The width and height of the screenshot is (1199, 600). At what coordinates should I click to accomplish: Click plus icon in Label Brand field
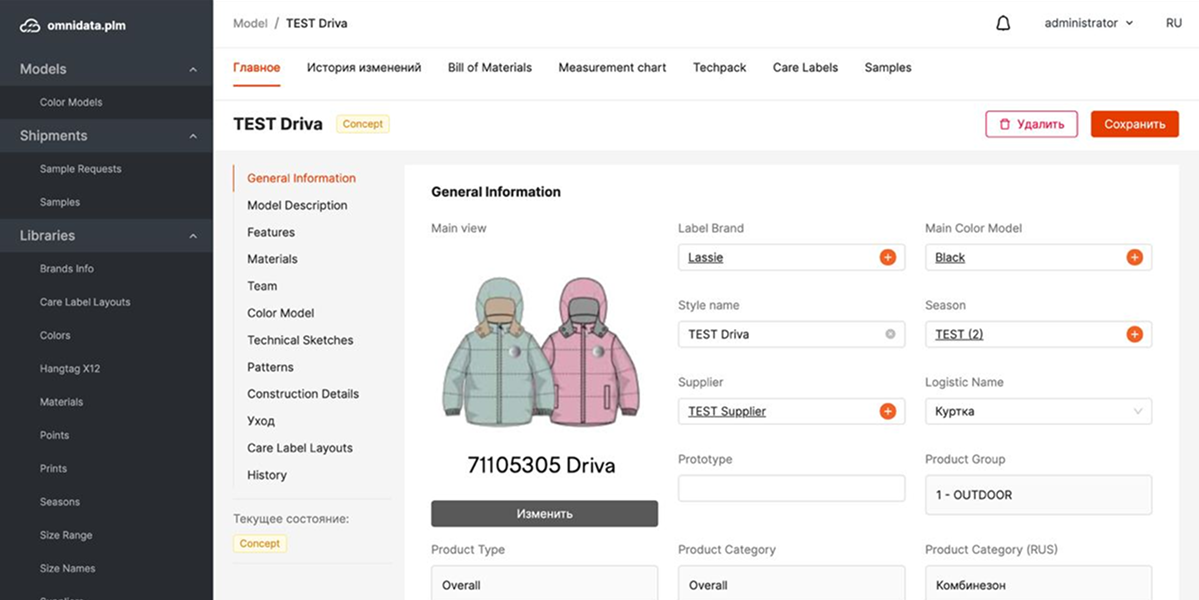click(887, 257)
